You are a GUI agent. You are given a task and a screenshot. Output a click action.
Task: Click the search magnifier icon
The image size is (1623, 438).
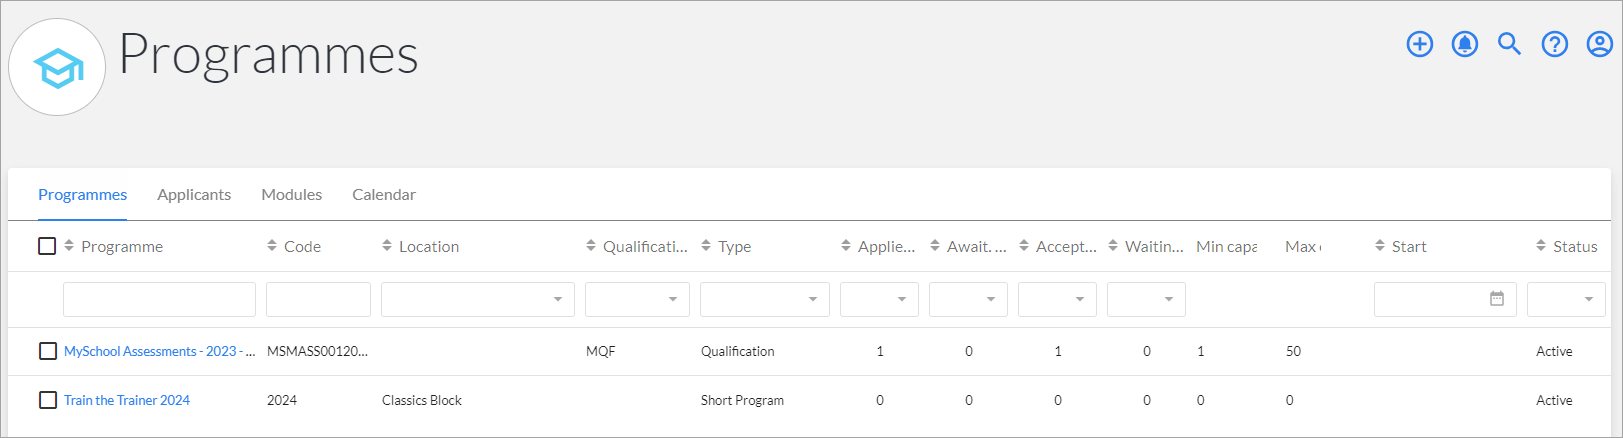pos(1509,44)
